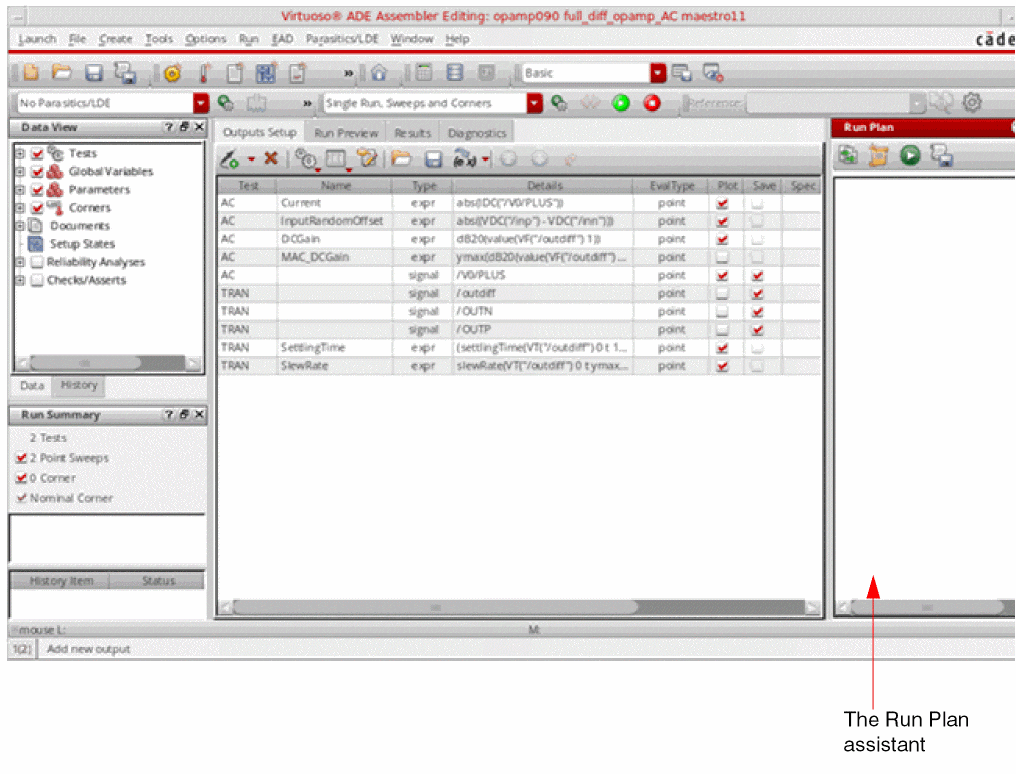Click the Details column header

(544, 186)
